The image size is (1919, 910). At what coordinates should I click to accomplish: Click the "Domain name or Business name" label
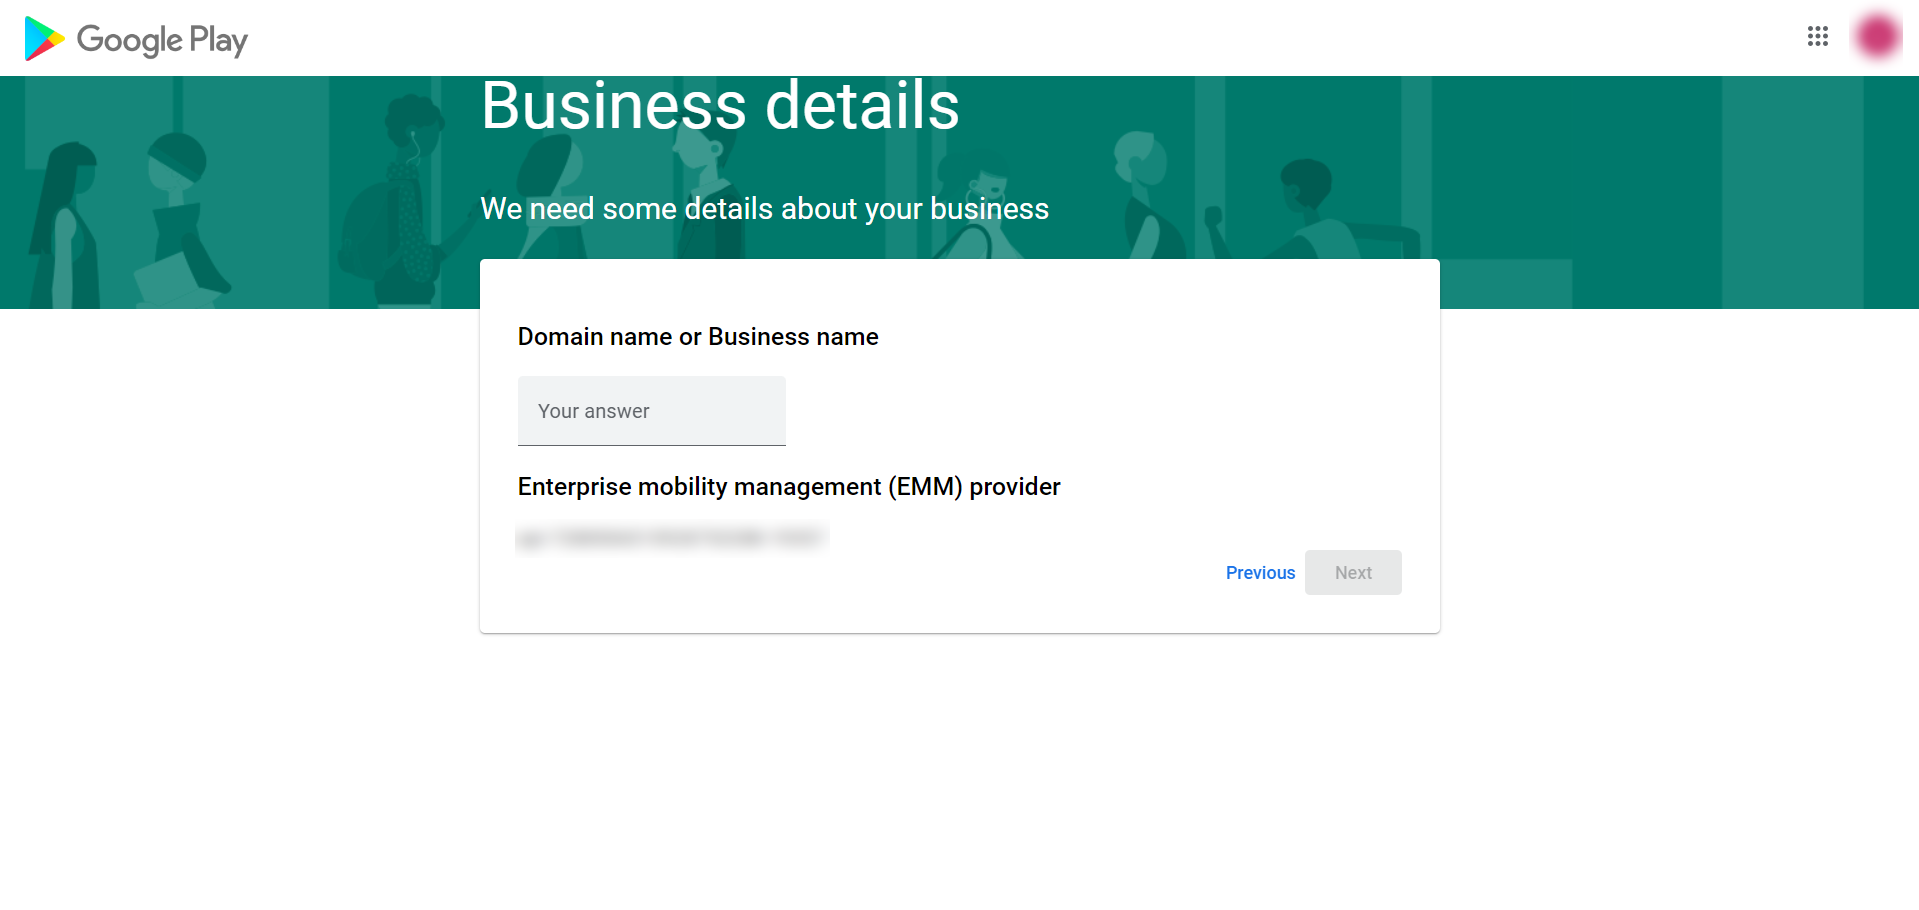698,337
